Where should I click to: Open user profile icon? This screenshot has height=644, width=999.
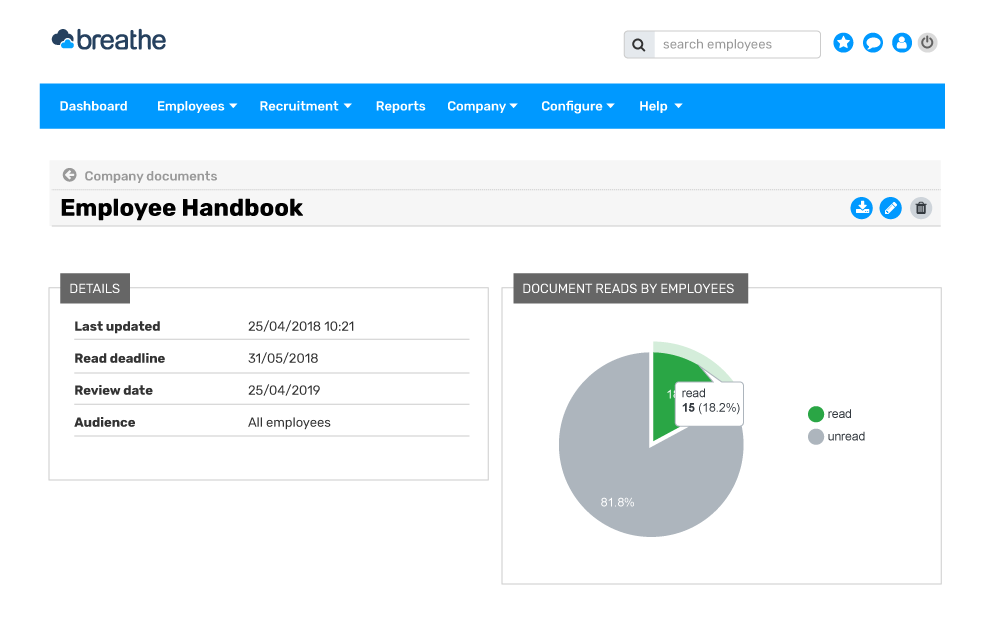(901, 43)
